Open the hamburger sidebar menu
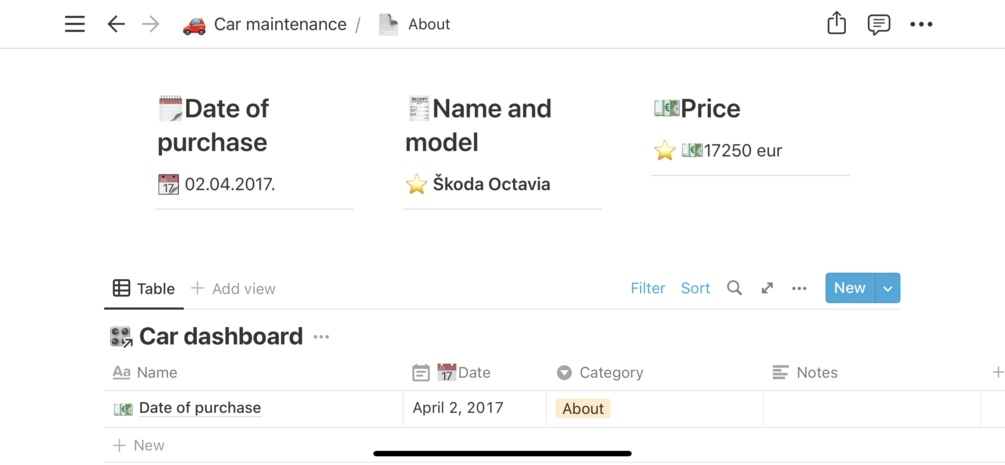The height and width of the screenshot is (465, 1005). (x=75, y=24)
